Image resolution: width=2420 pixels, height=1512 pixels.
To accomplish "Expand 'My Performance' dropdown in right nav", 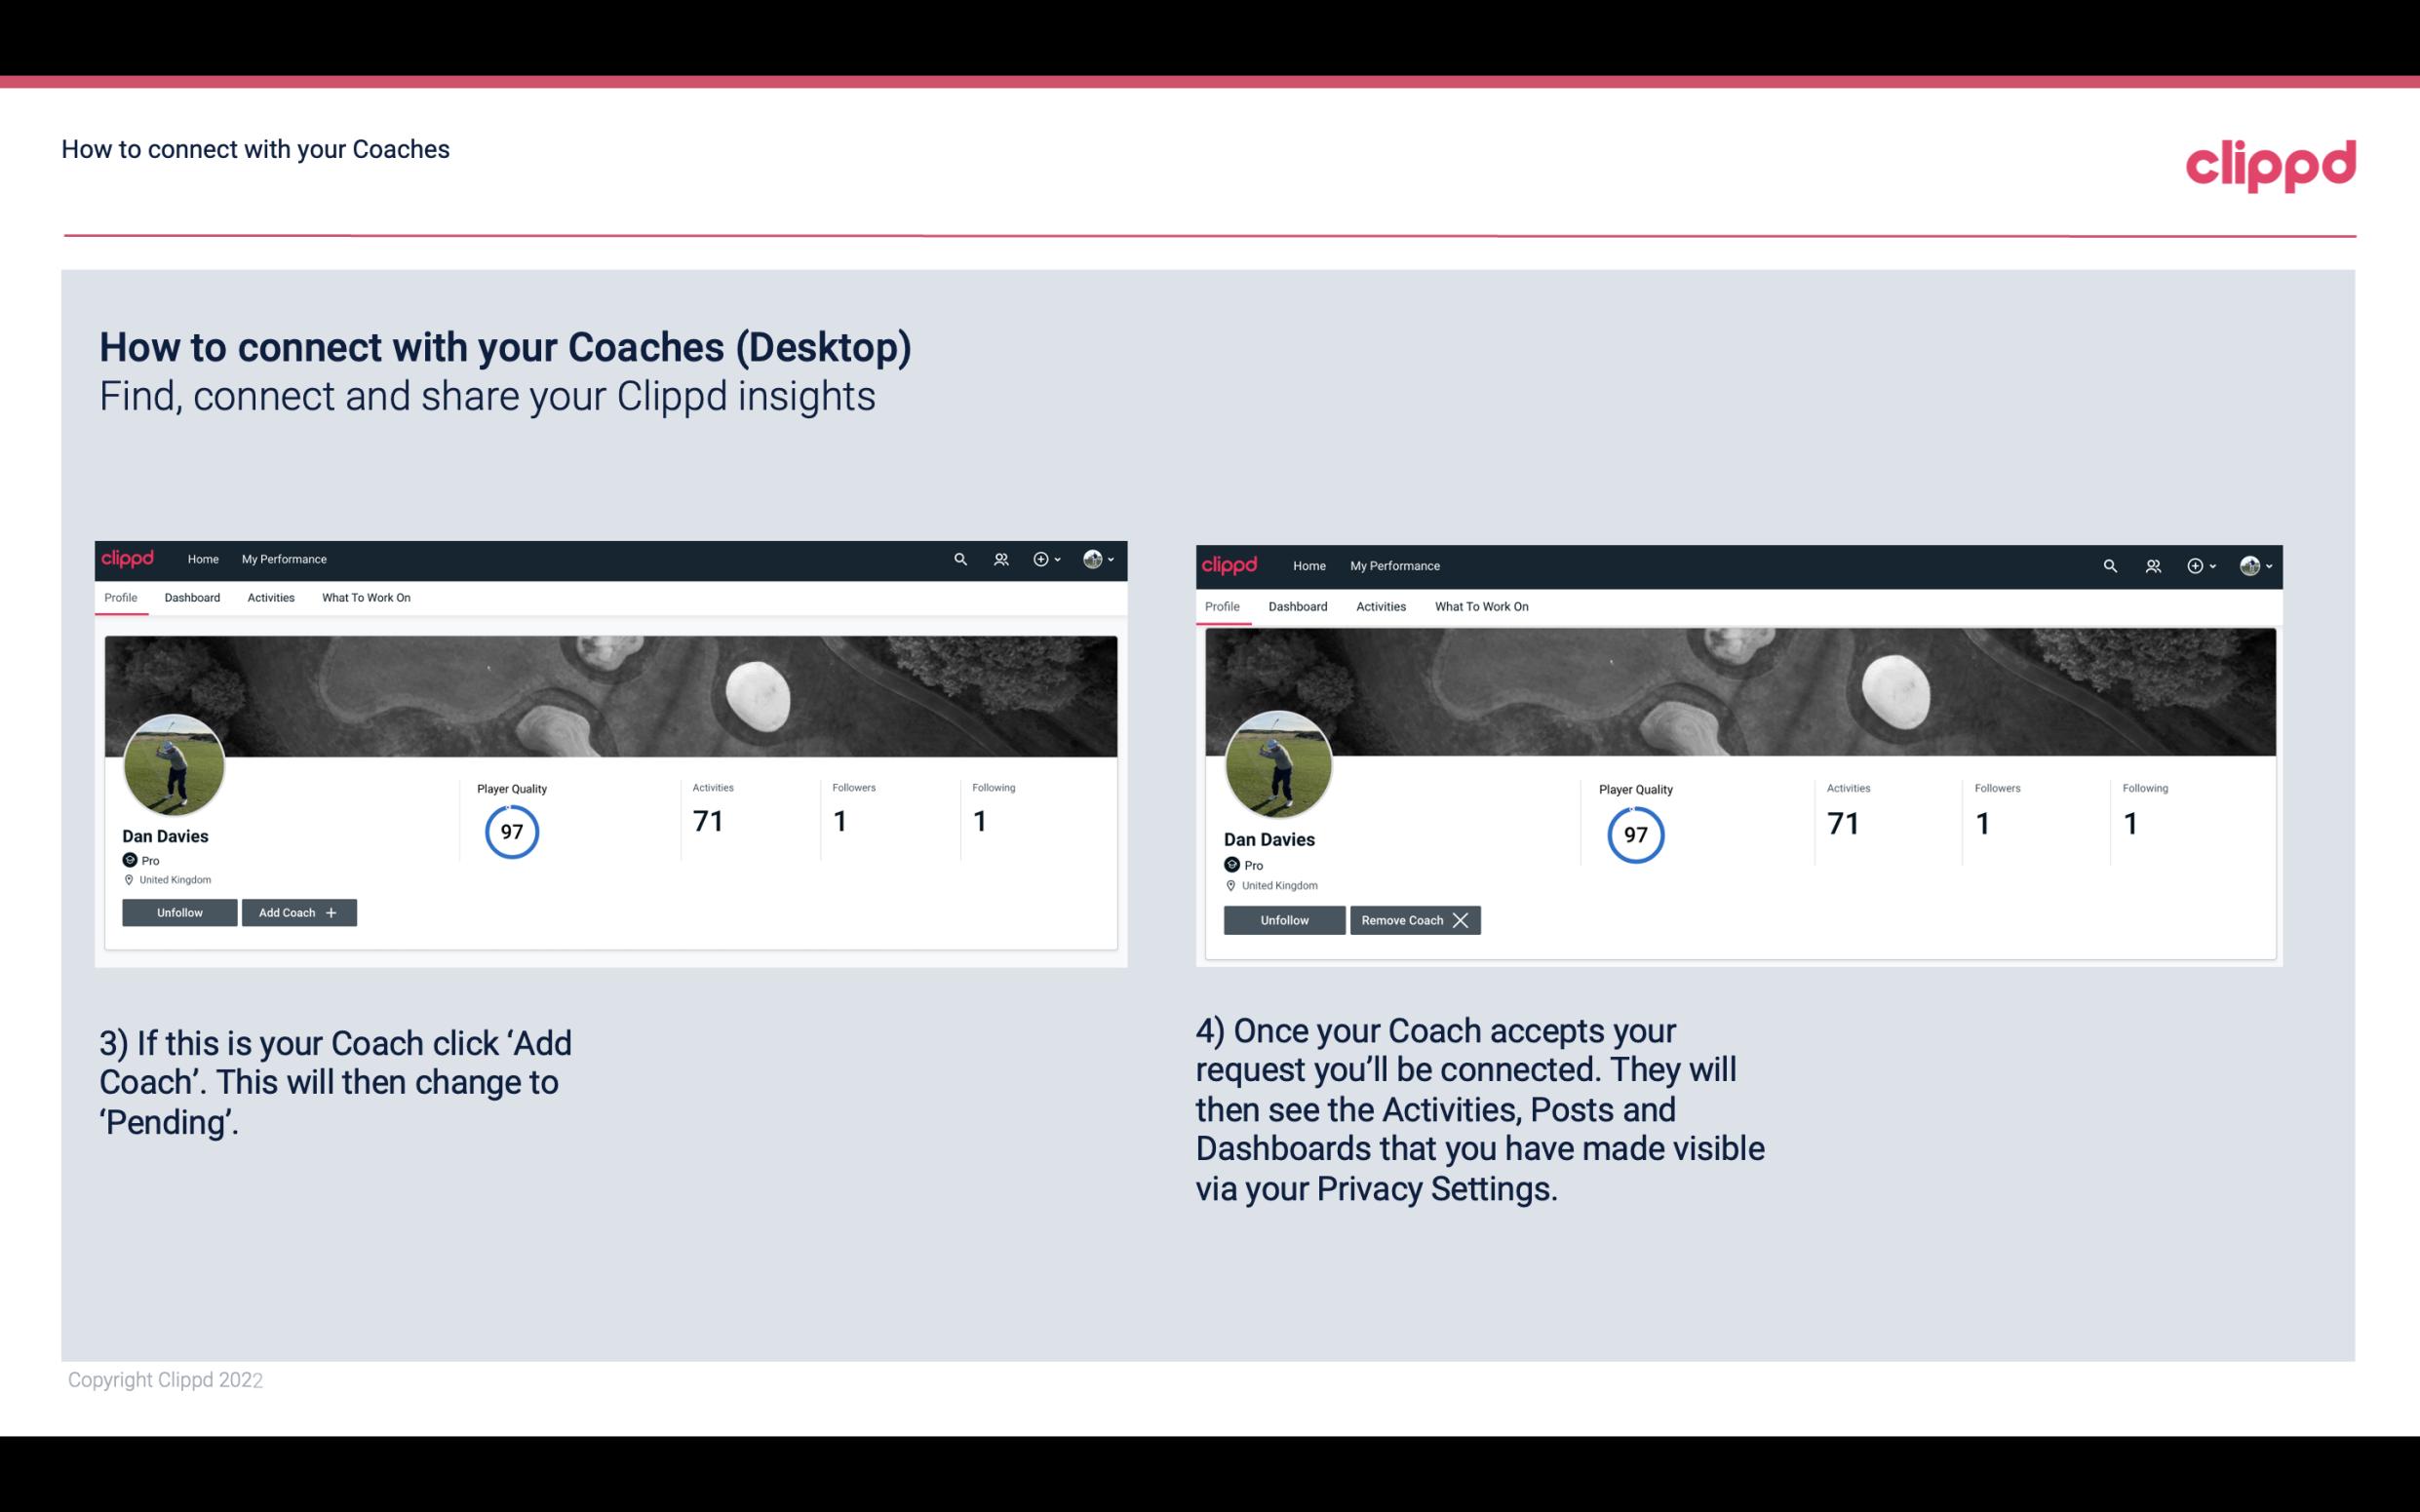I will pos(1394,564).
